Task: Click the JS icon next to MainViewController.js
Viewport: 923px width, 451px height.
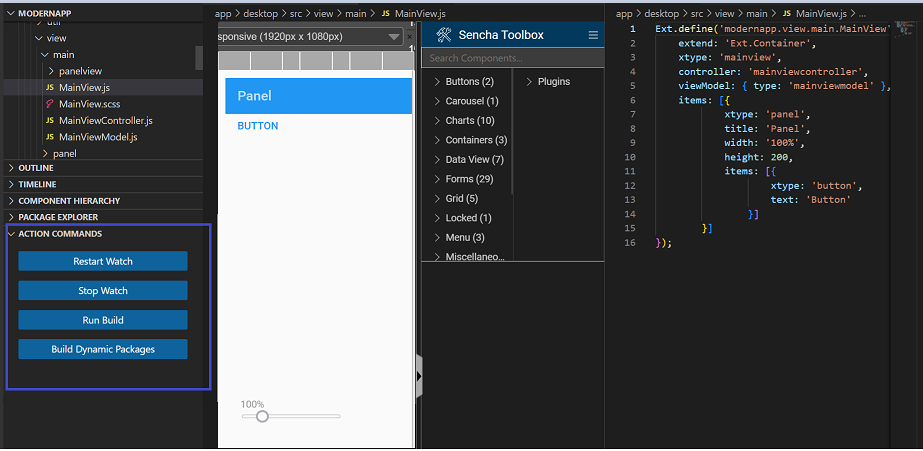Action: tap(48, 121)
